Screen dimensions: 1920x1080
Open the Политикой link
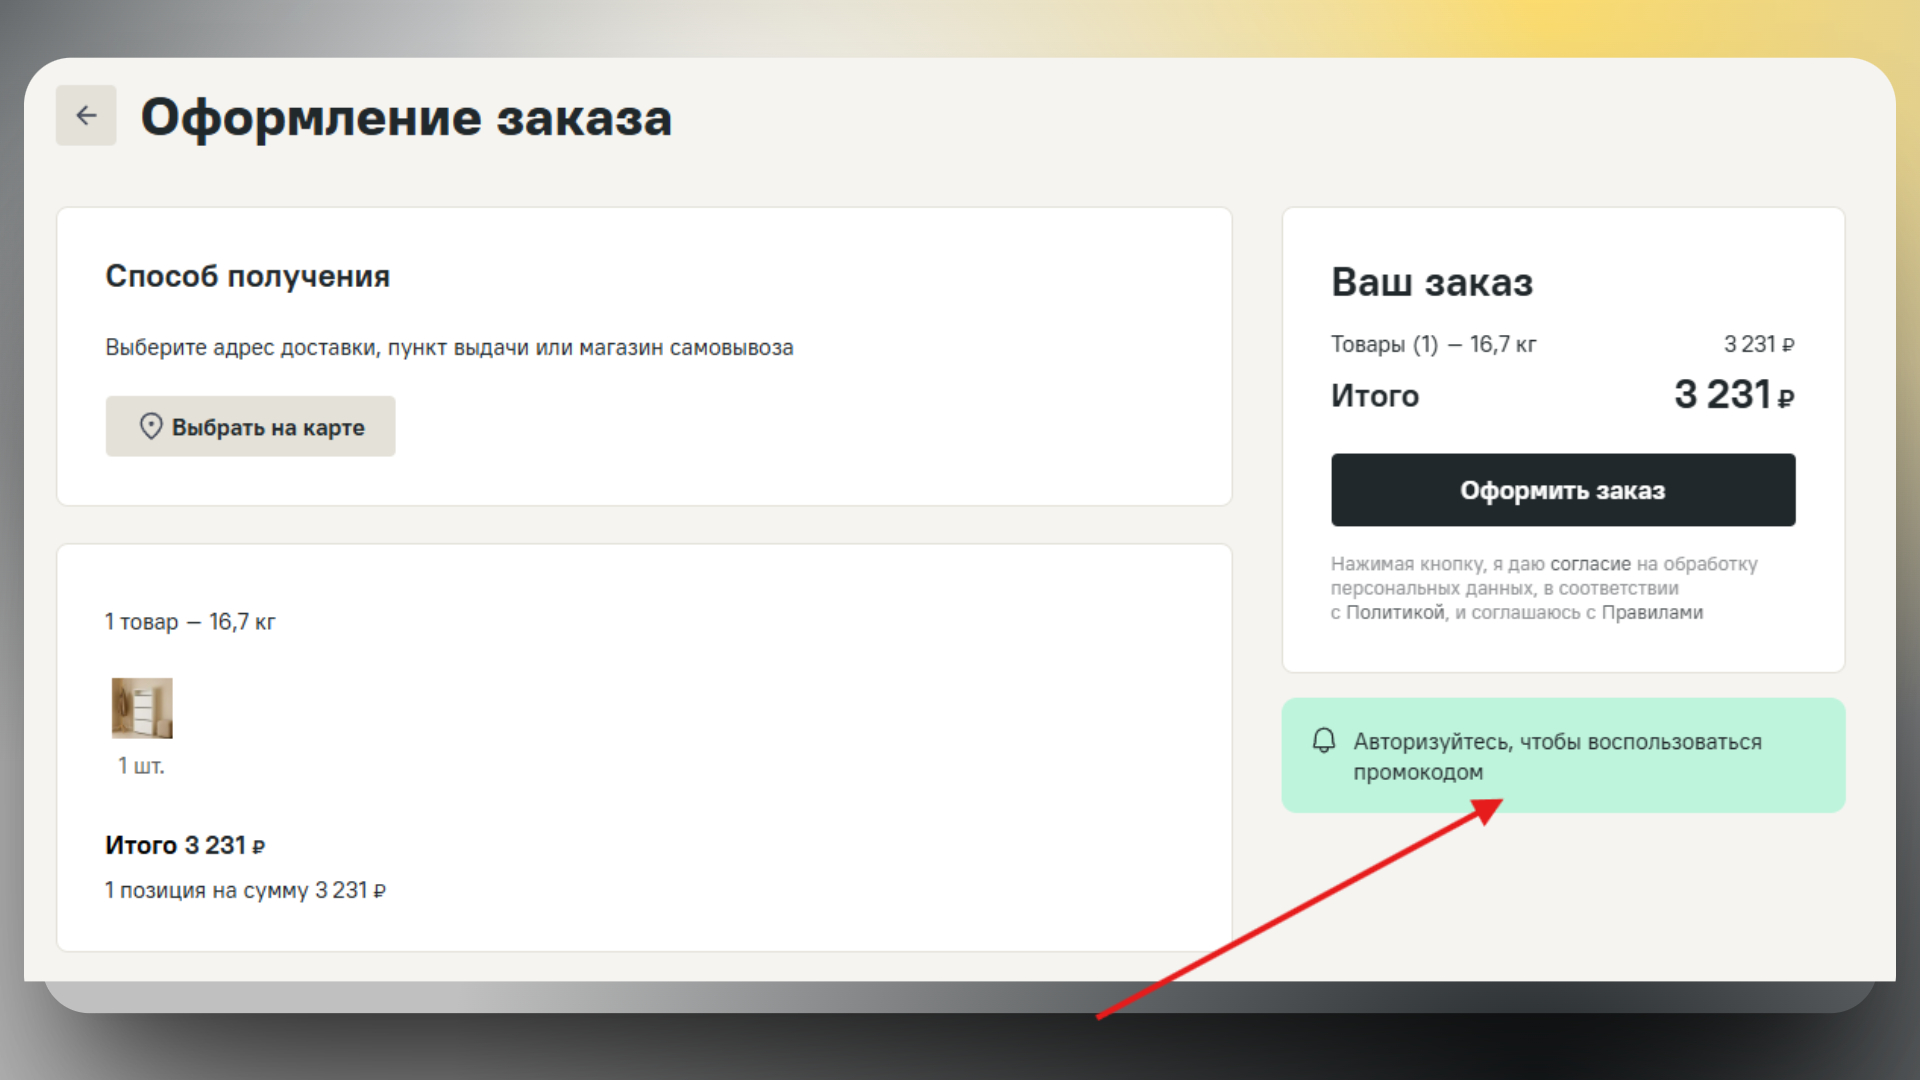pyautogui.click(x=1396, y=613)
